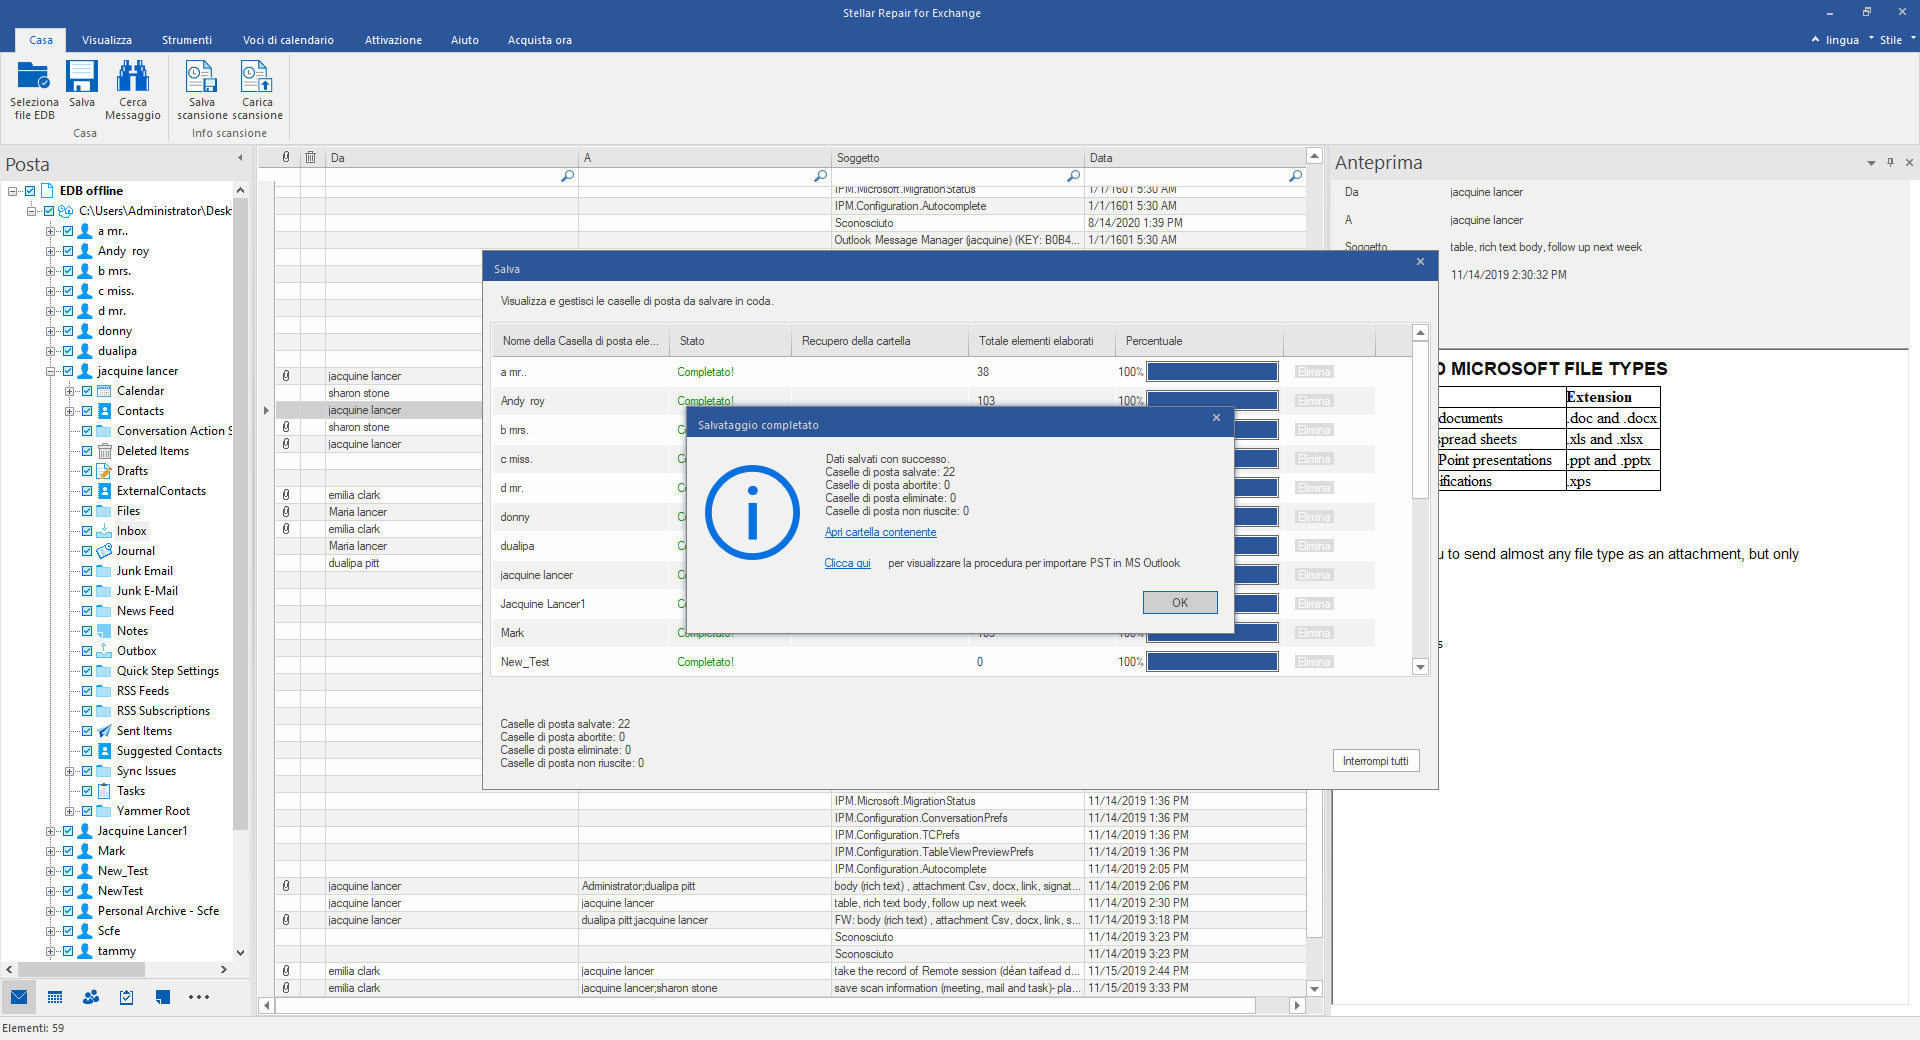Toggle checkbox for EDB offline root
Screen dimensions: 1920x1040
pyautogui.click(x=30, y=191)
